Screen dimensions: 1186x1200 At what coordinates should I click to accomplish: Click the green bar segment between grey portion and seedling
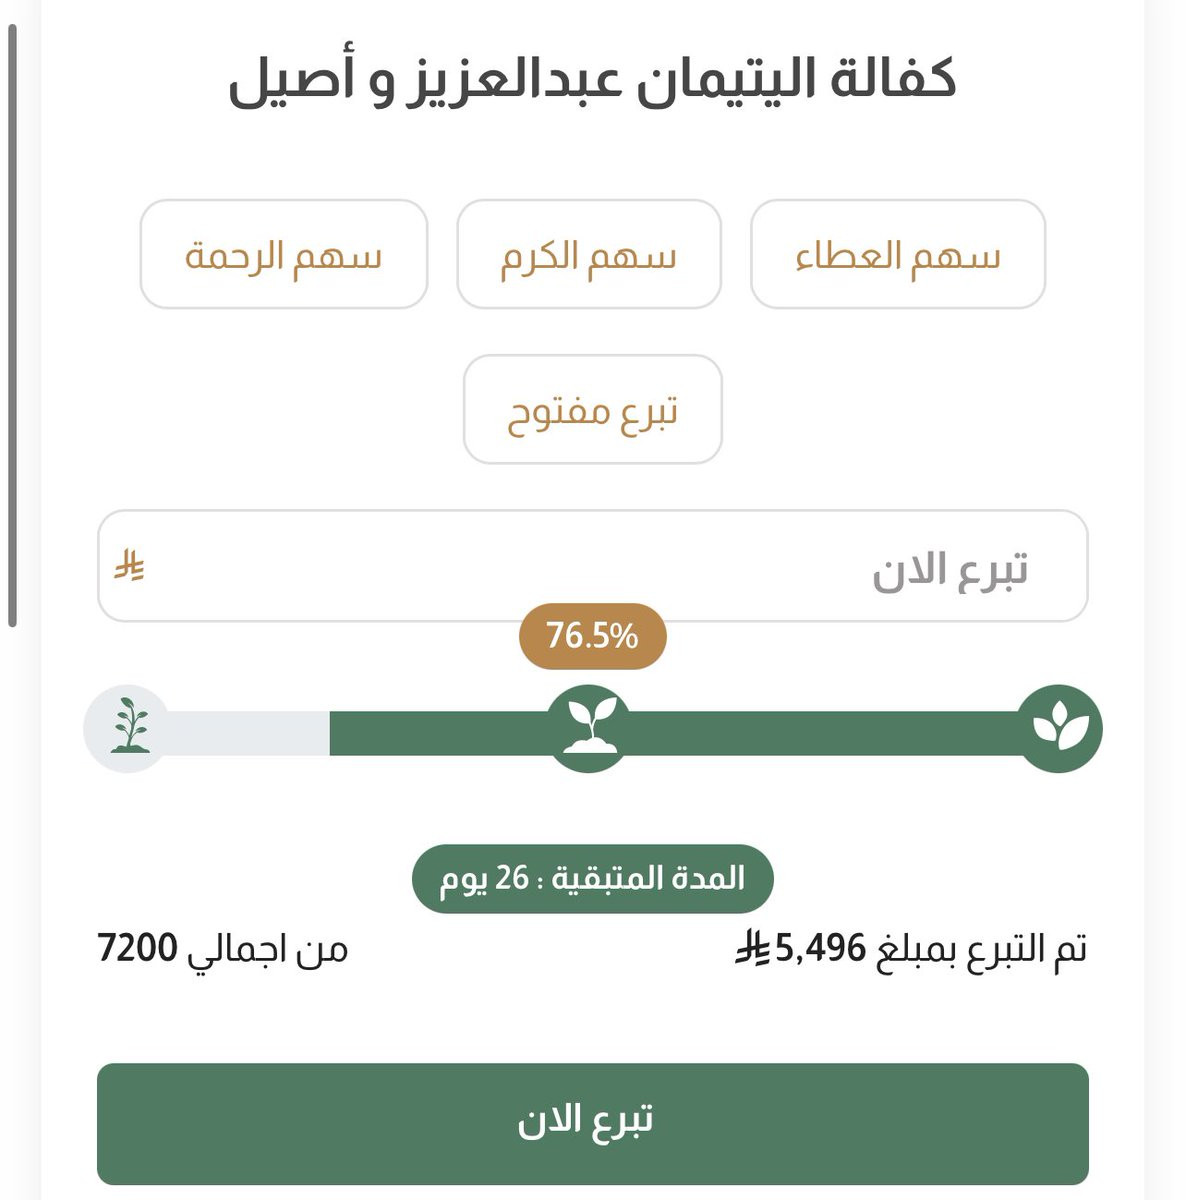pyautogui.click(x=438, y=732)
